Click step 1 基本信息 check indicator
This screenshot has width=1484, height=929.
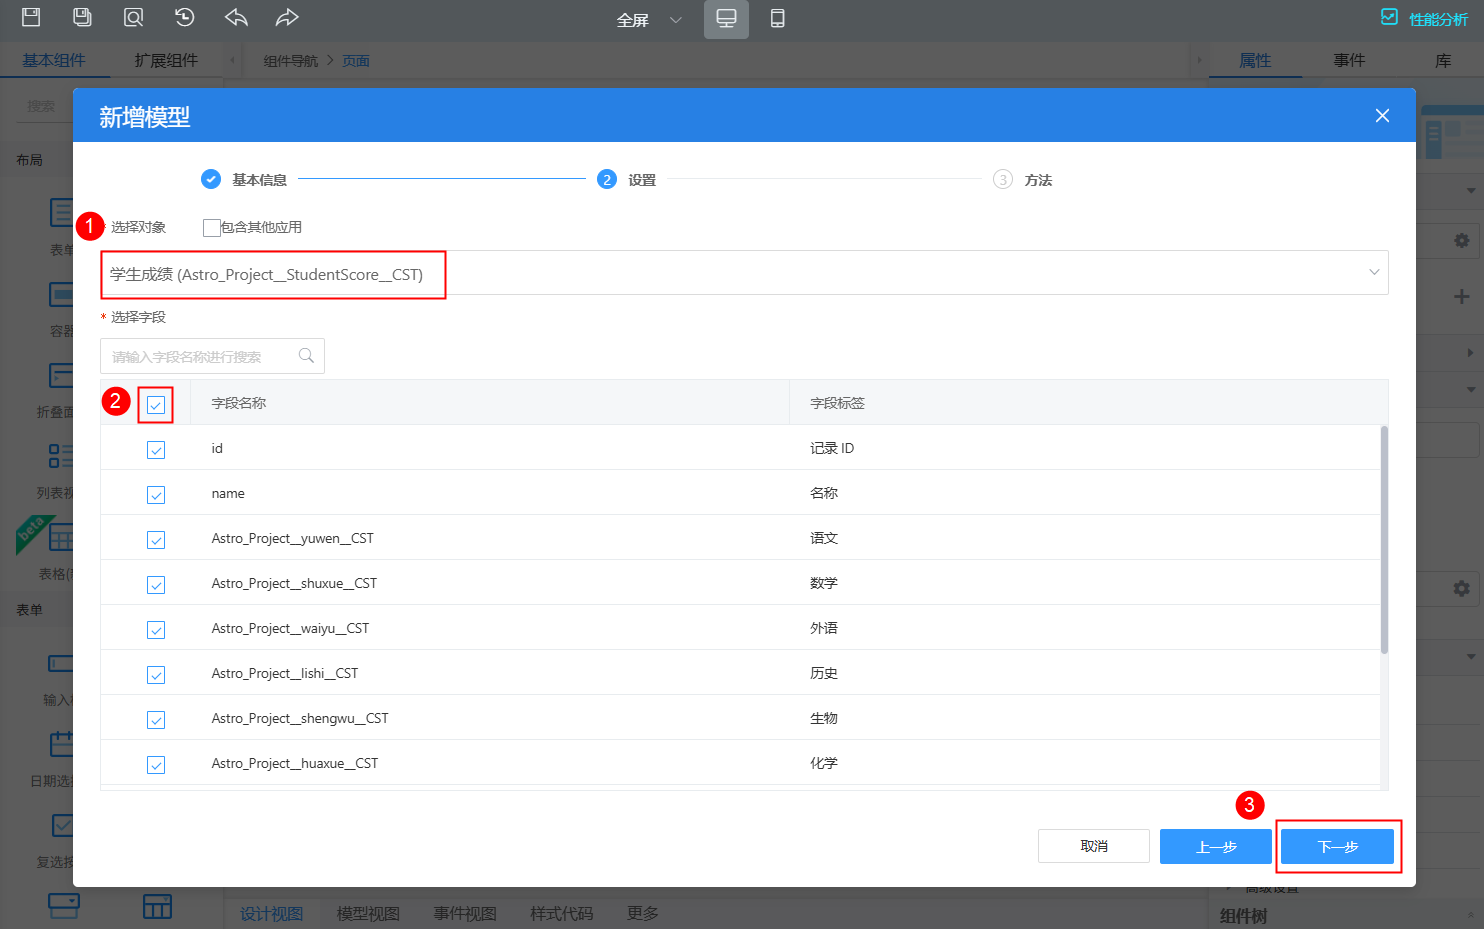[211, 179]
